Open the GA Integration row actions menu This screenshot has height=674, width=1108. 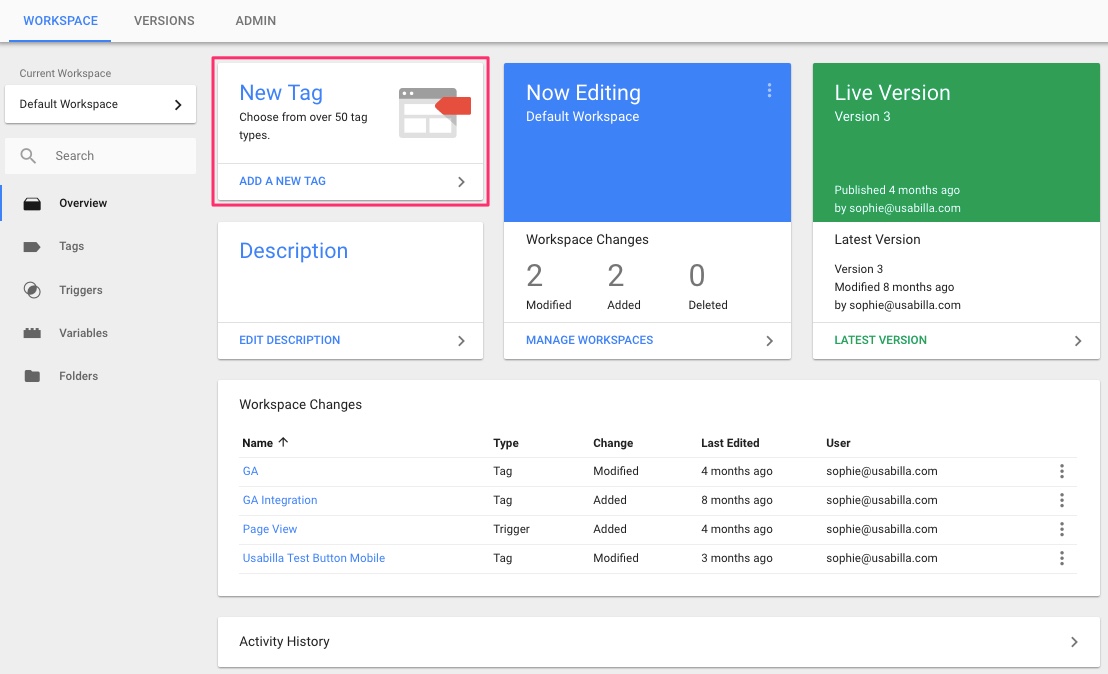(x=1062, y=500)
